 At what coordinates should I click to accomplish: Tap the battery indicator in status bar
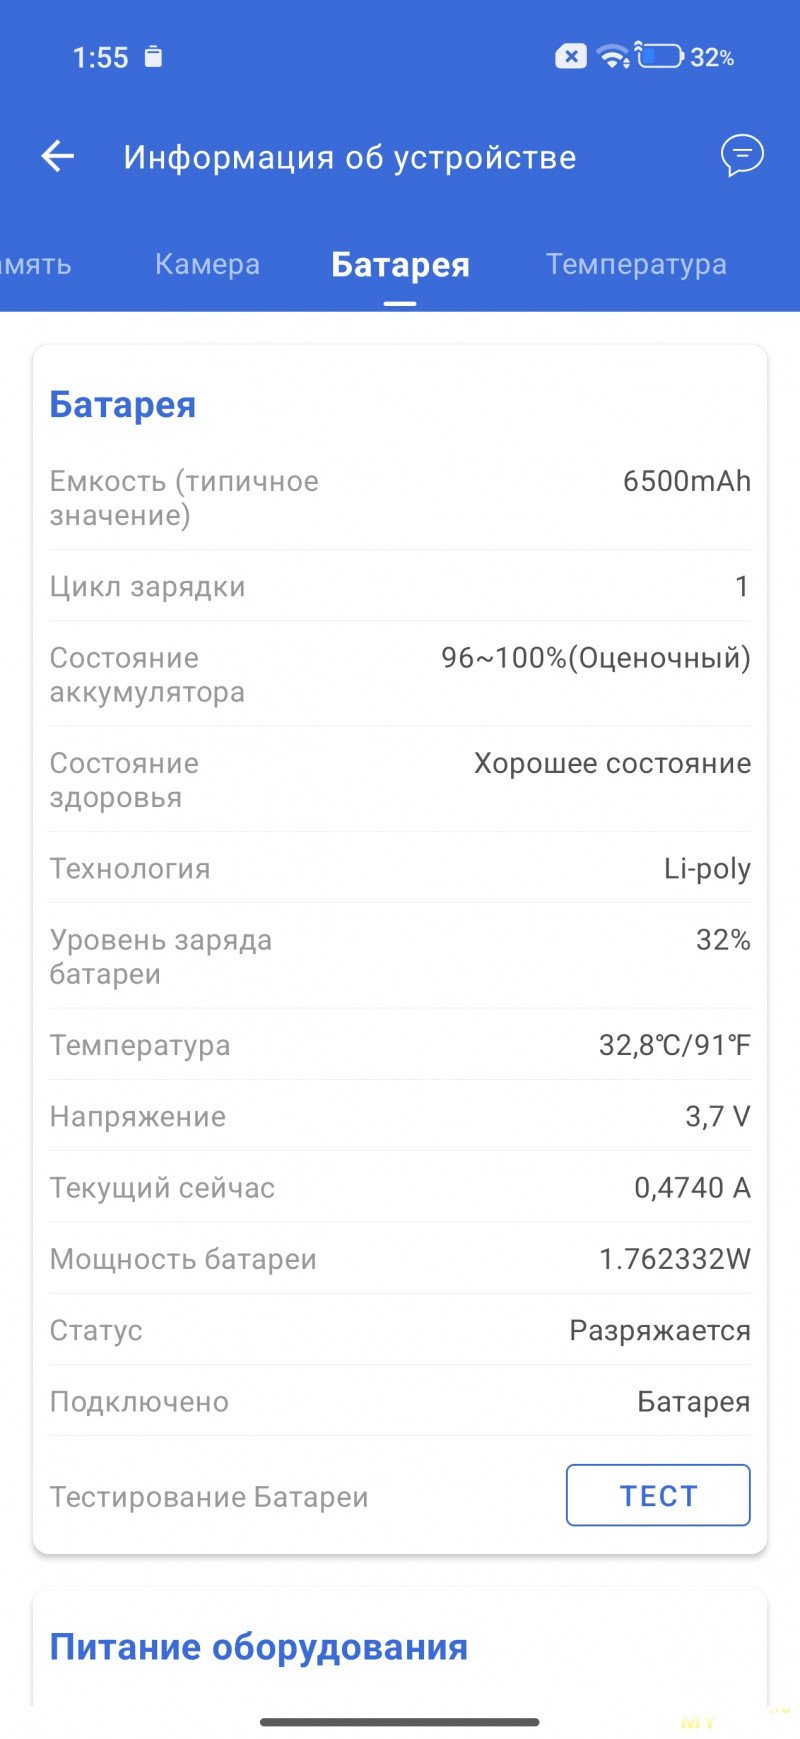click(x=660, y=57)
